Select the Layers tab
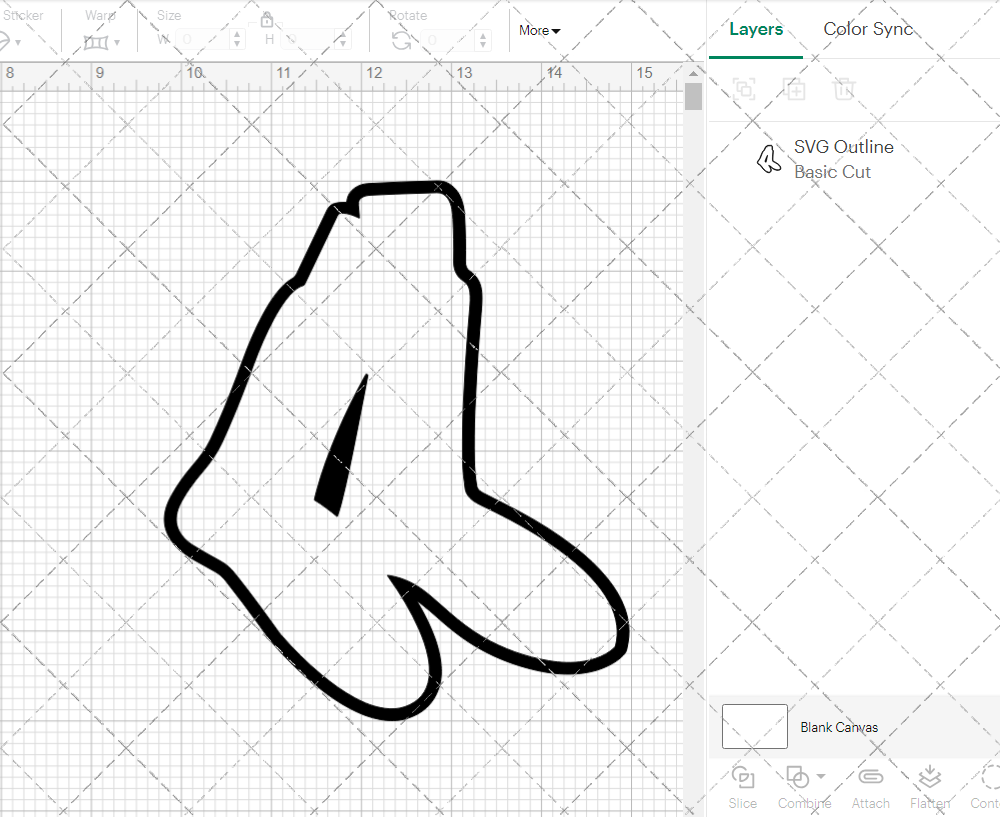Screen dimensions: 1000x817 point(756,29)
